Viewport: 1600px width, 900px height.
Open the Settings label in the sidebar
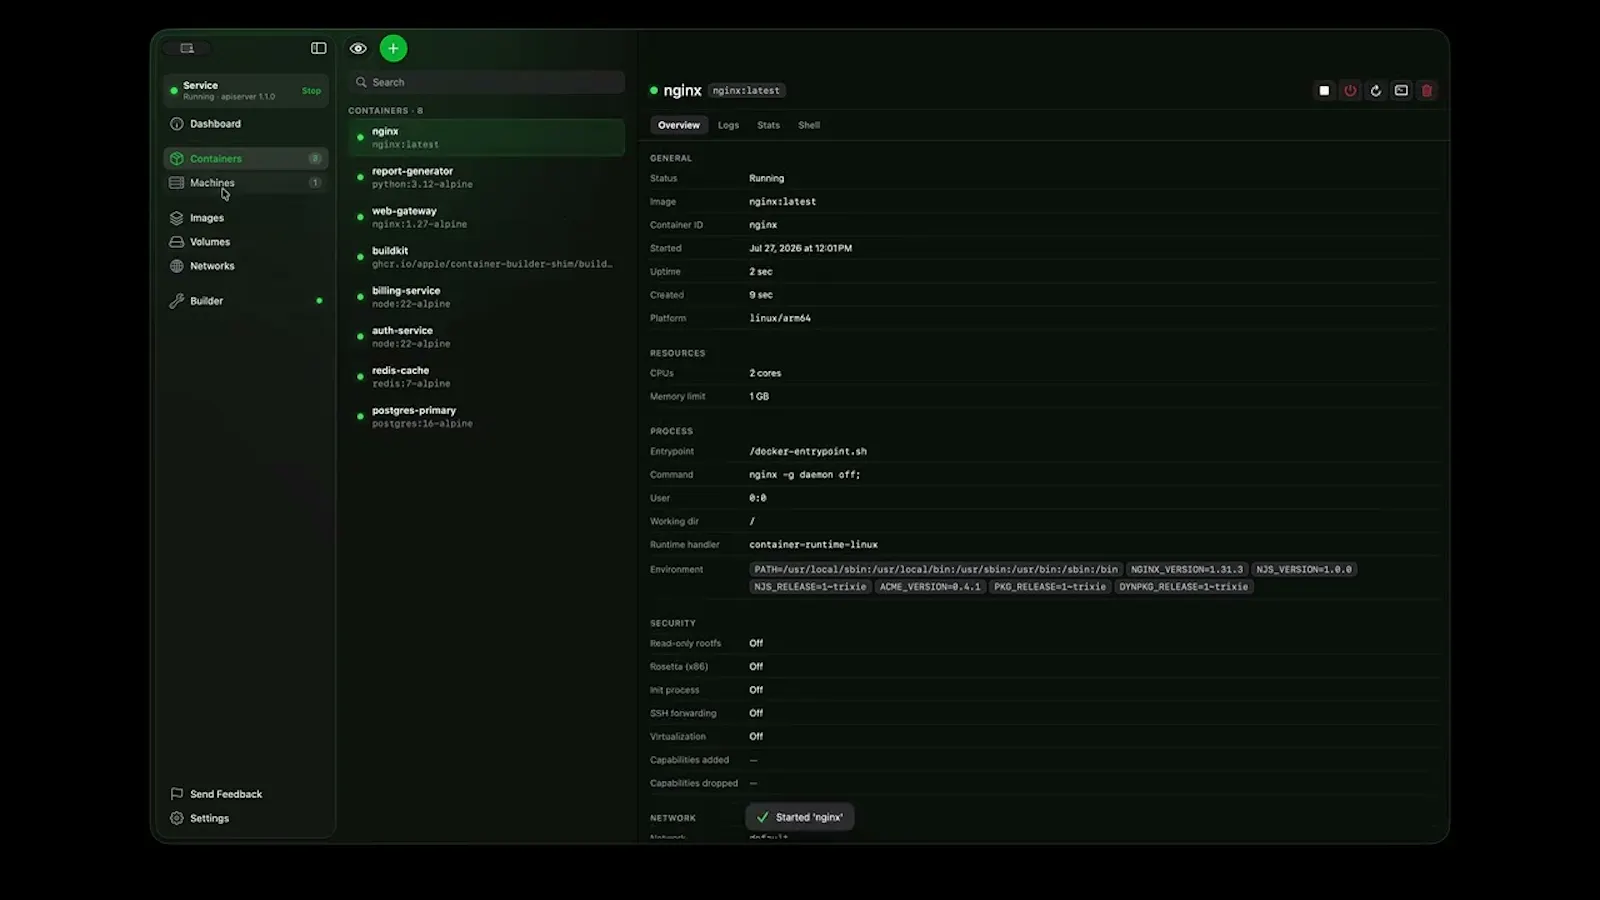click(210, 818)
